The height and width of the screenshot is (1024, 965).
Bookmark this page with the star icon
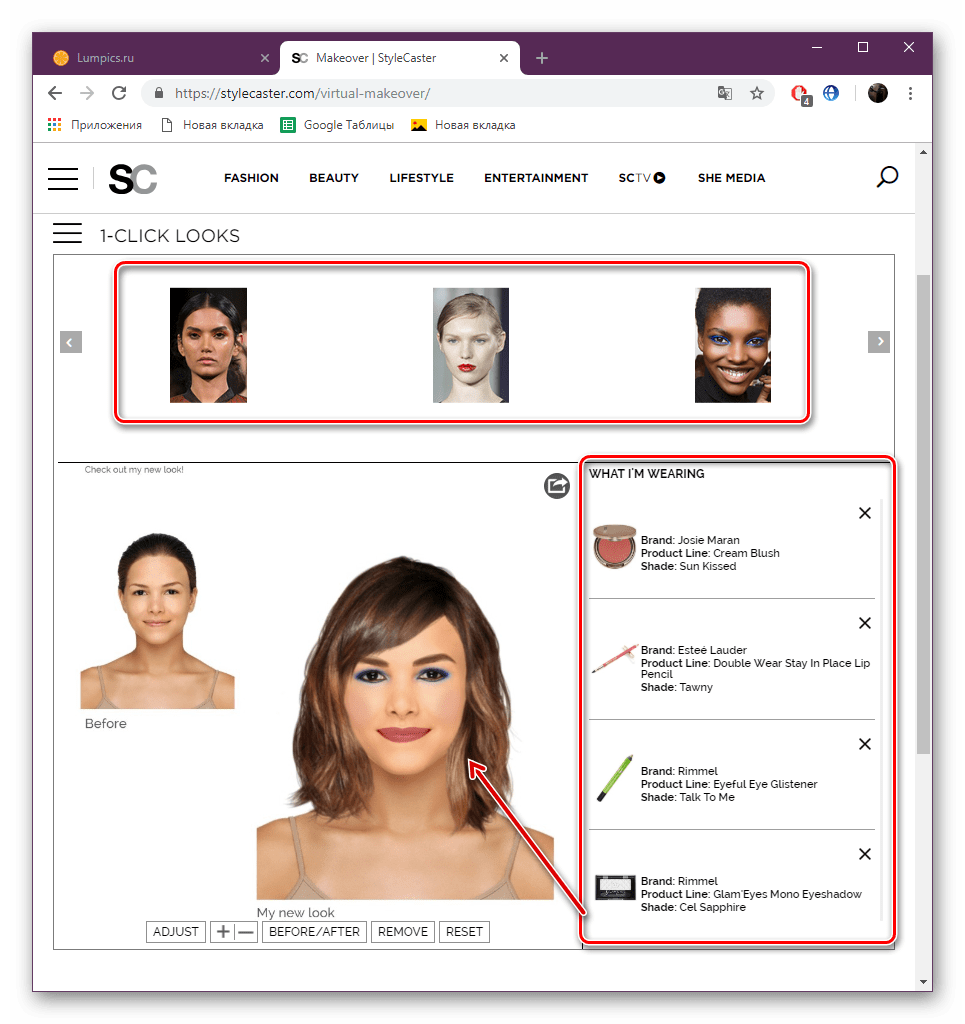[757, 93]
